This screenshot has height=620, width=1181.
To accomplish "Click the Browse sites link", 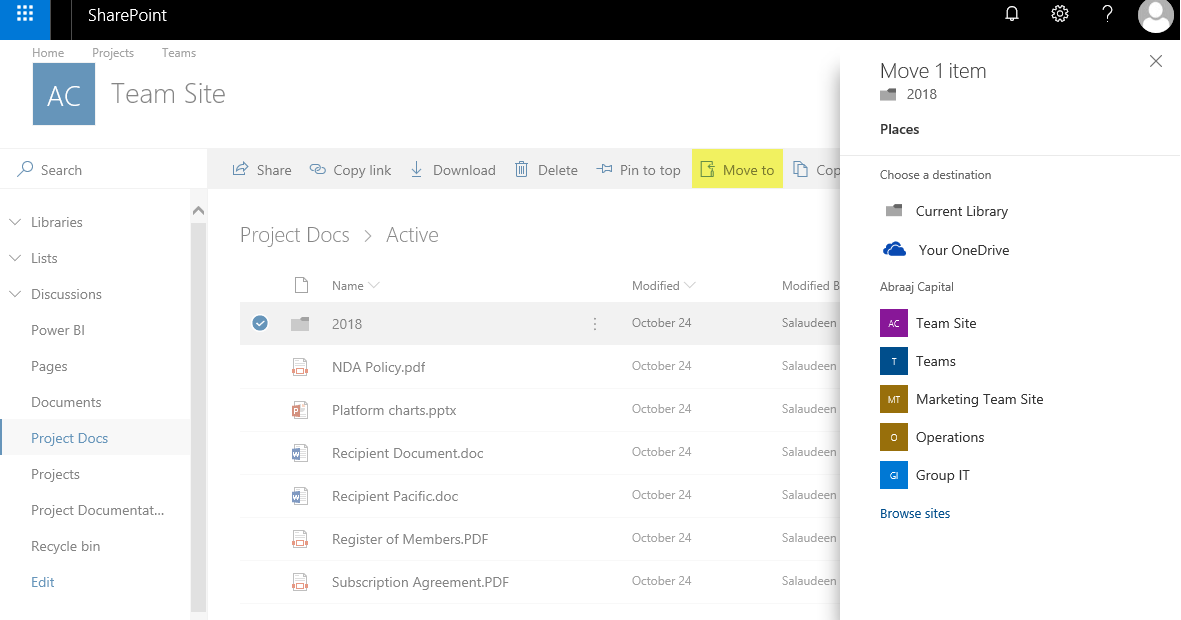I will 914,513.
